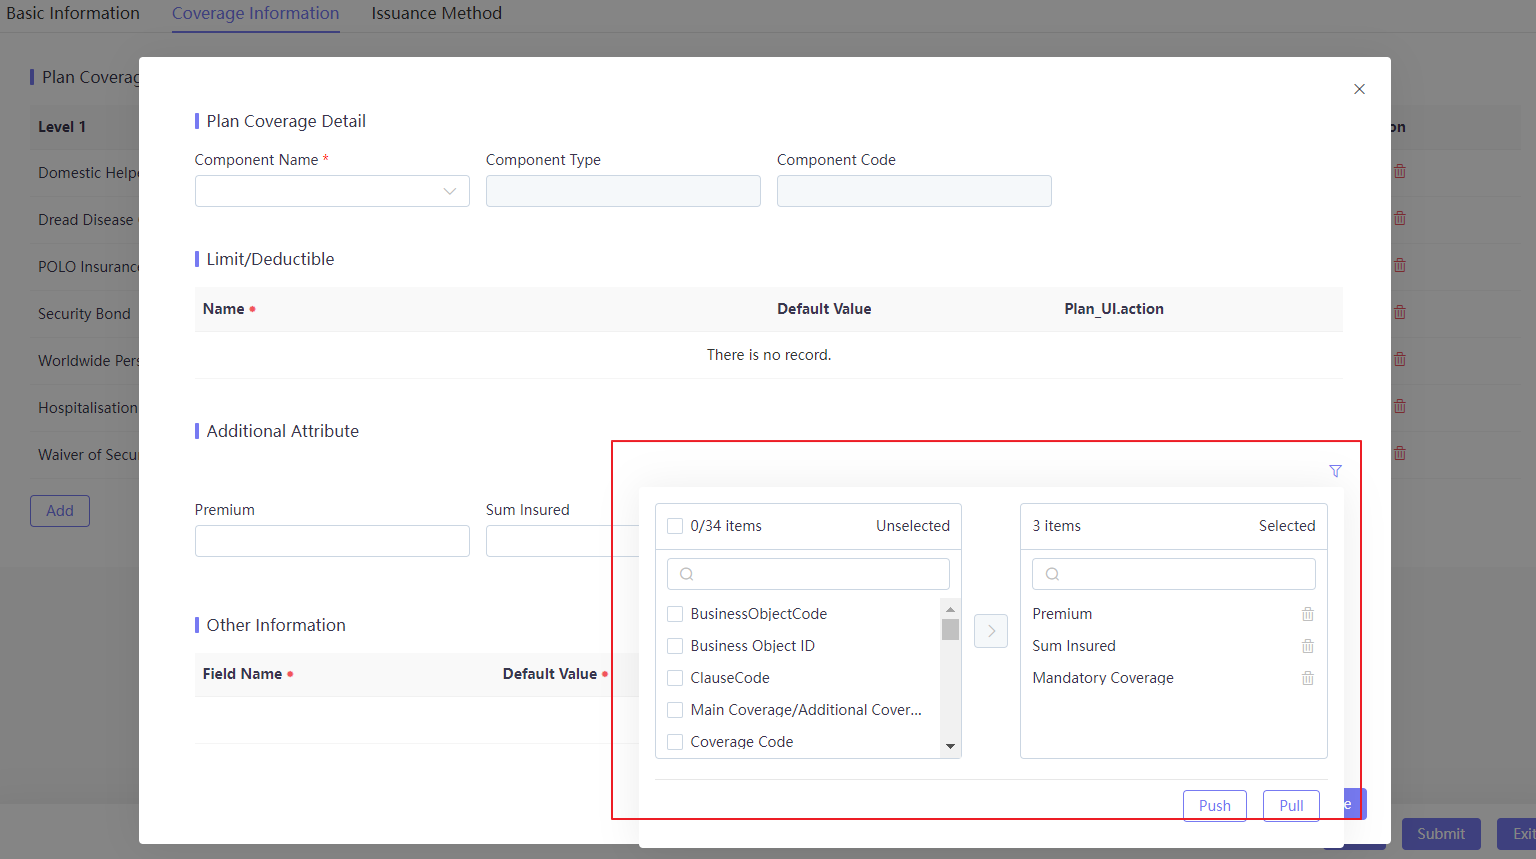Click the Submit button
1536x859 pixels.
(1441, 833)
